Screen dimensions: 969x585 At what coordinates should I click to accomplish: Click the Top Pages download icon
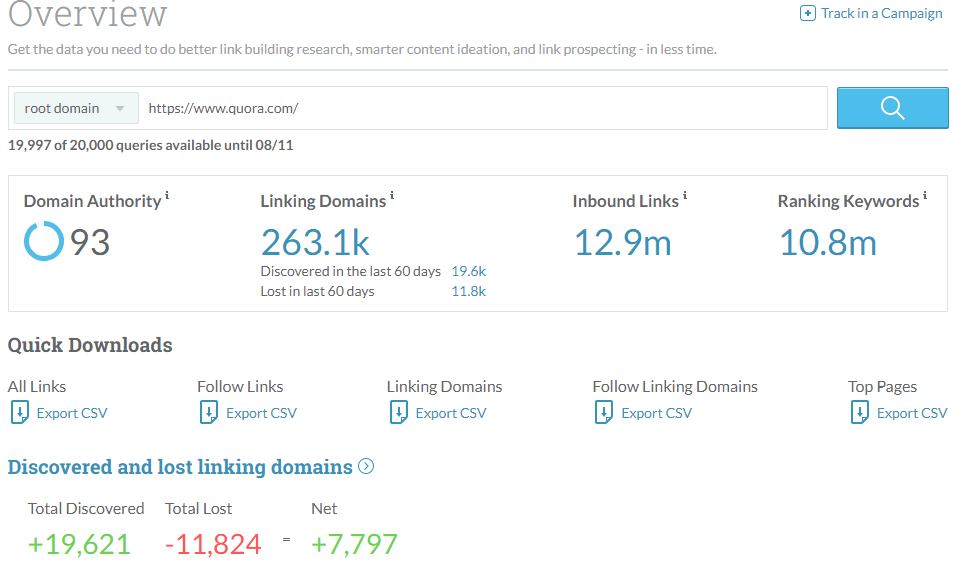click(860, 412)
